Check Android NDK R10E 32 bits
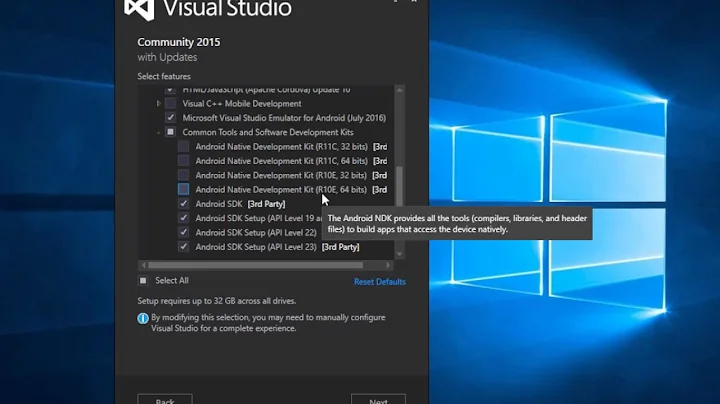720x404 pixels. (x=183, y=175)
